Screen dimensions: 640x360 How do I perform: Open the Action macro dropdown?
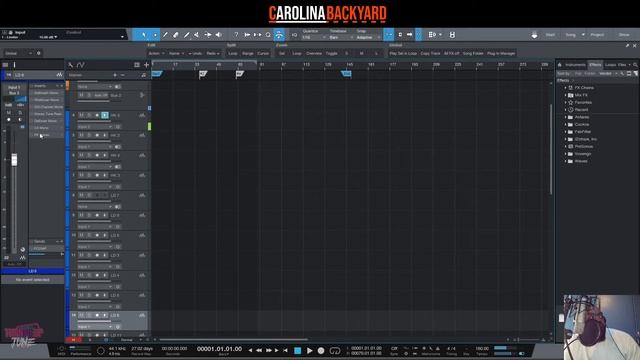(x=156, y=53)
